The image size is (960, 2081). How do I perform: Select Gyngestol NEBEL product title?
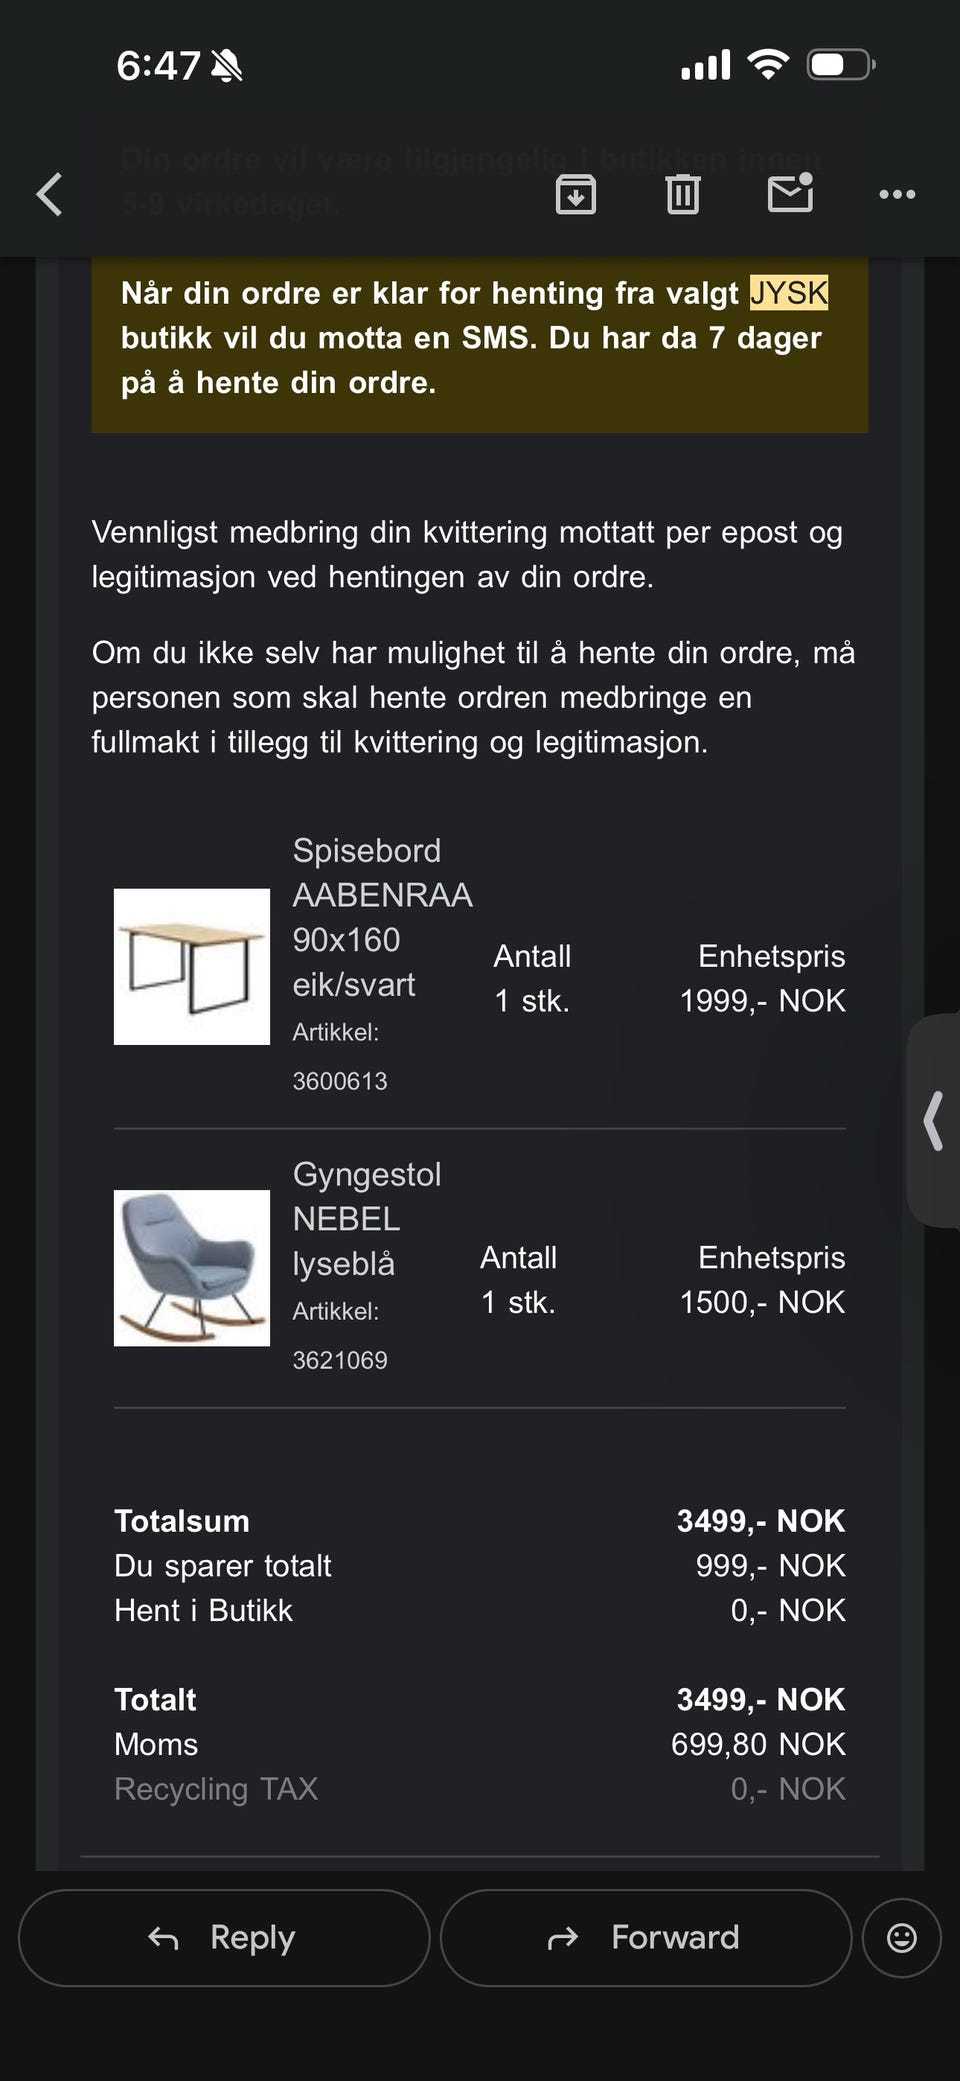366,1196
